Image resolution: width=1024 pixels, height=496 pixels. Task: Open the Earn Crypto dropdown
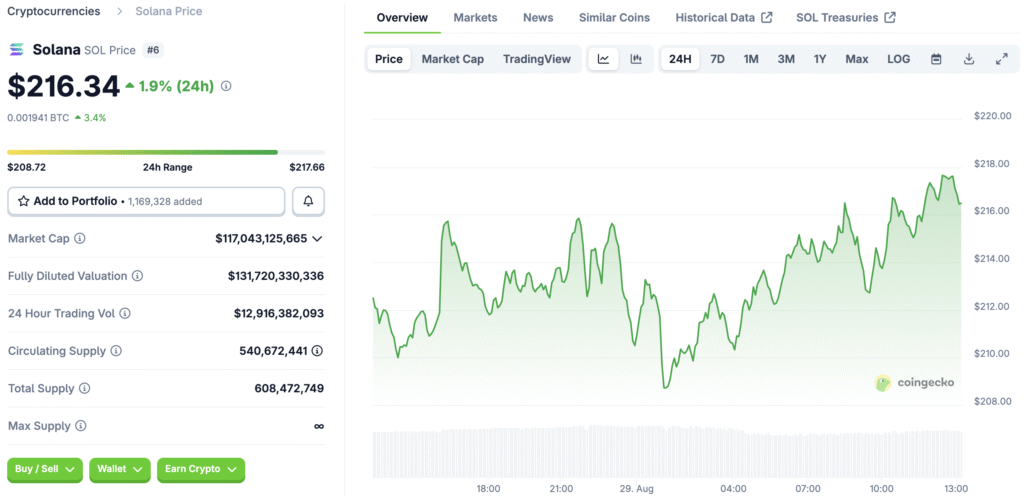pos(200,469)
